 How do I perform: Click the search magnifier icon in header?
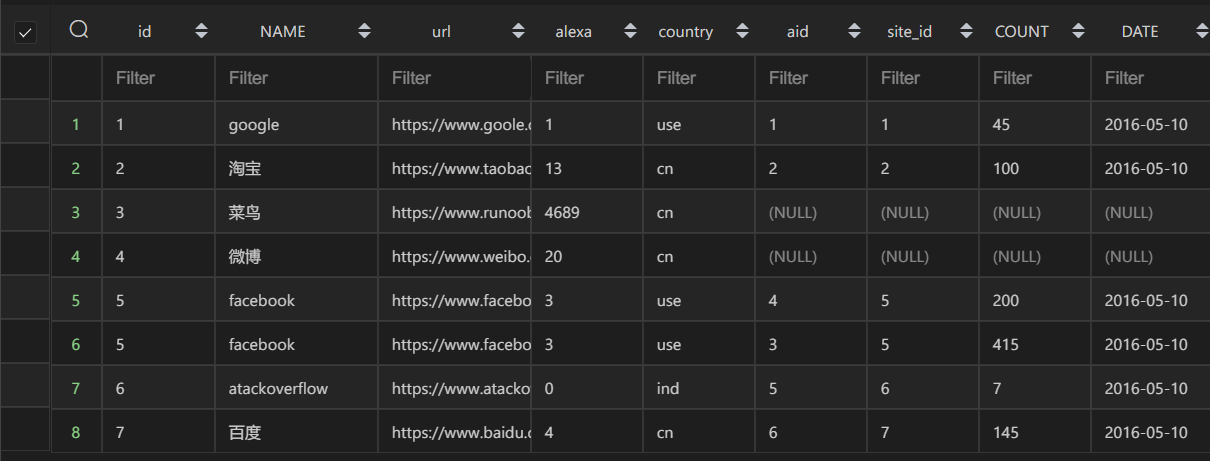tap(79, 31)
